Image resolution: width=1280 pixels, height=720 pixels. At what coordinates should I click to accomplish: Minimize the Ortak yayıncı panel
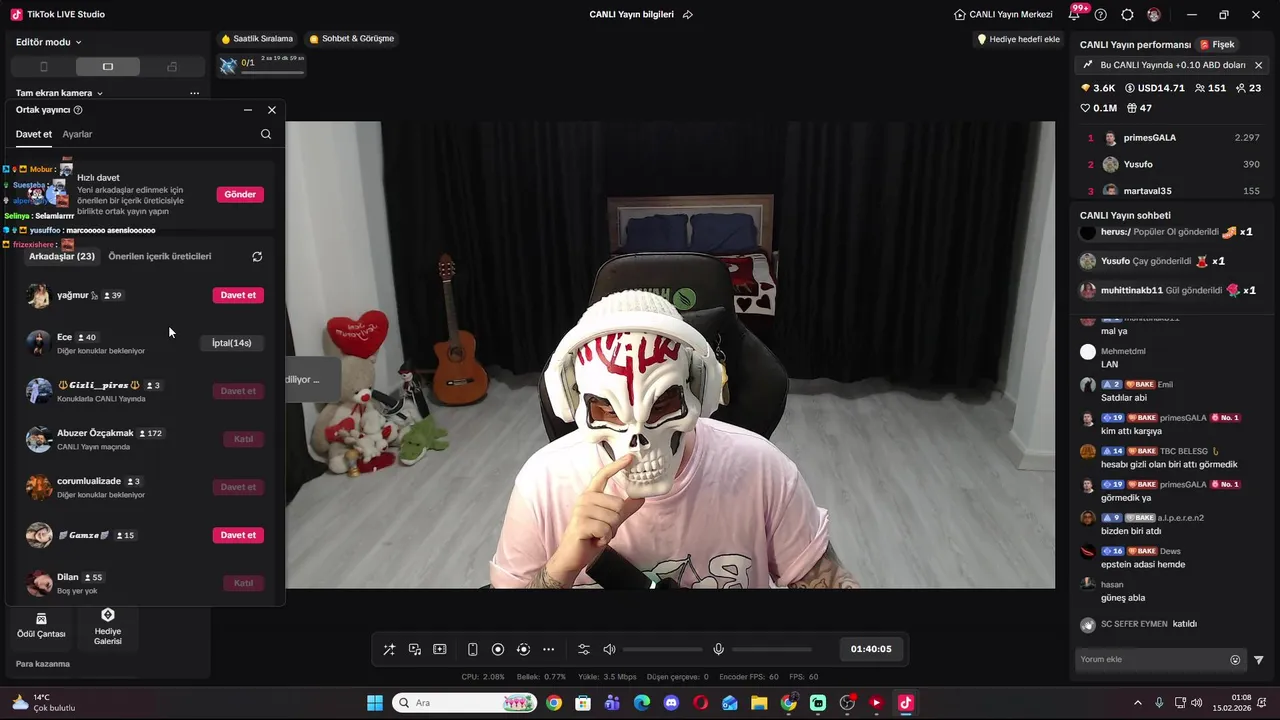(x=248, y=110)
